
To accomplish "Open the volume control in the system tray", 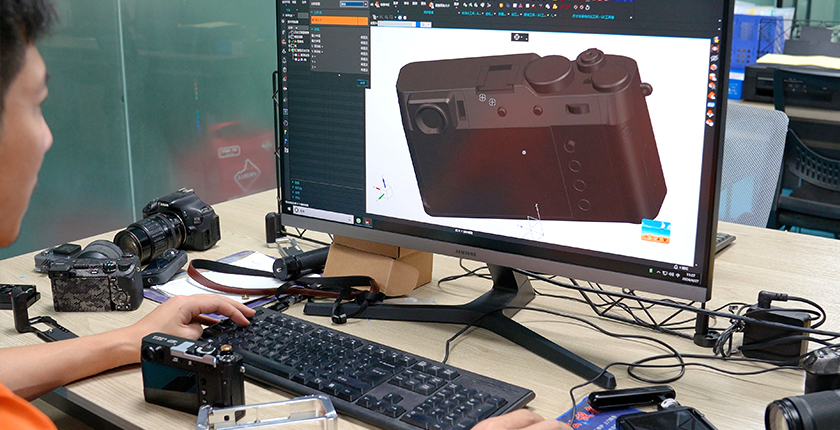I will click(x=671, y=274).
